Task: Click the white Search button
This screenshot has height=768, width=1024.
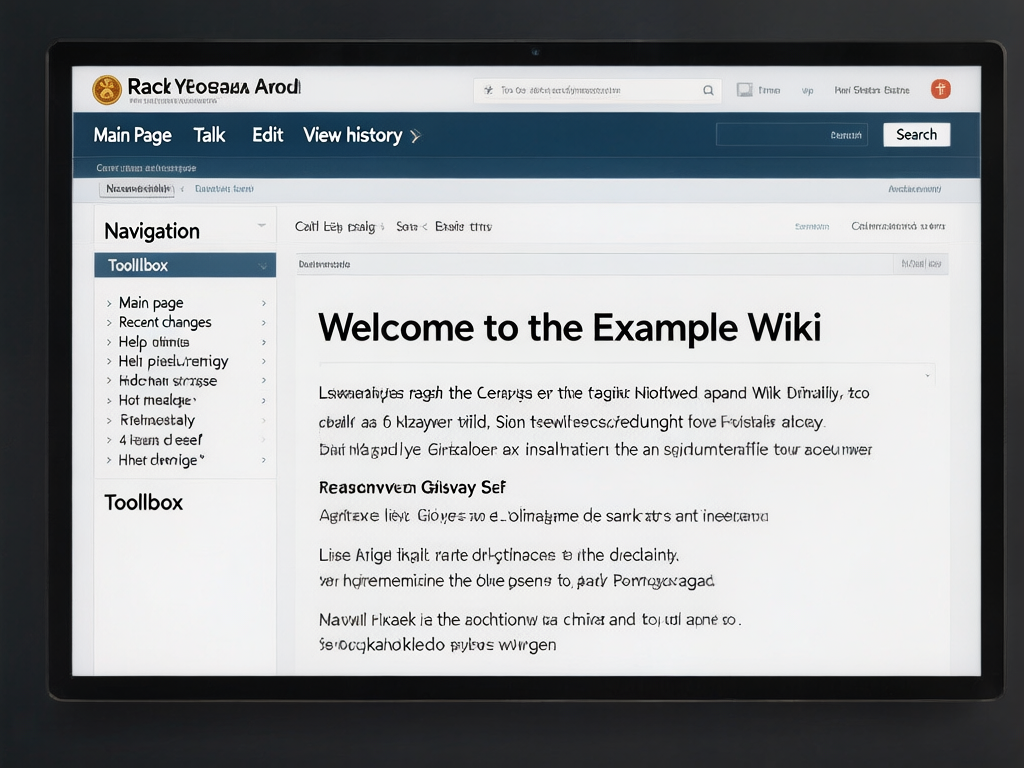Action: click(x=916, y=135)
